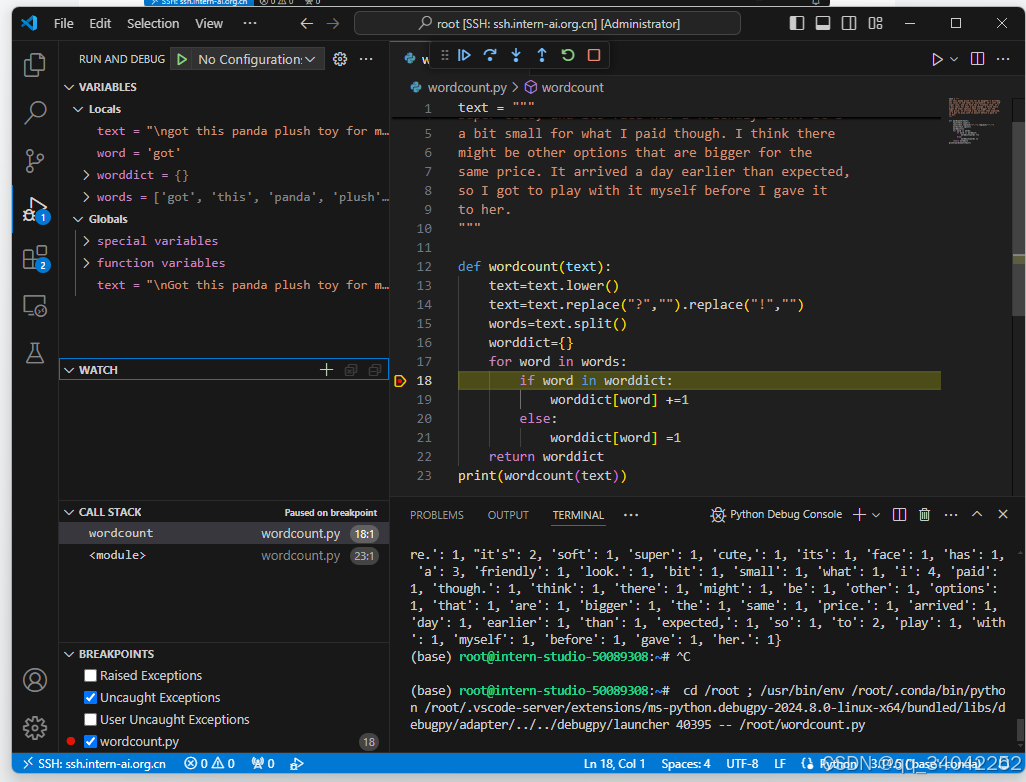Open the Extensions sidebar icon
The image size is (1026, 782).
click(x=34, y=257)
